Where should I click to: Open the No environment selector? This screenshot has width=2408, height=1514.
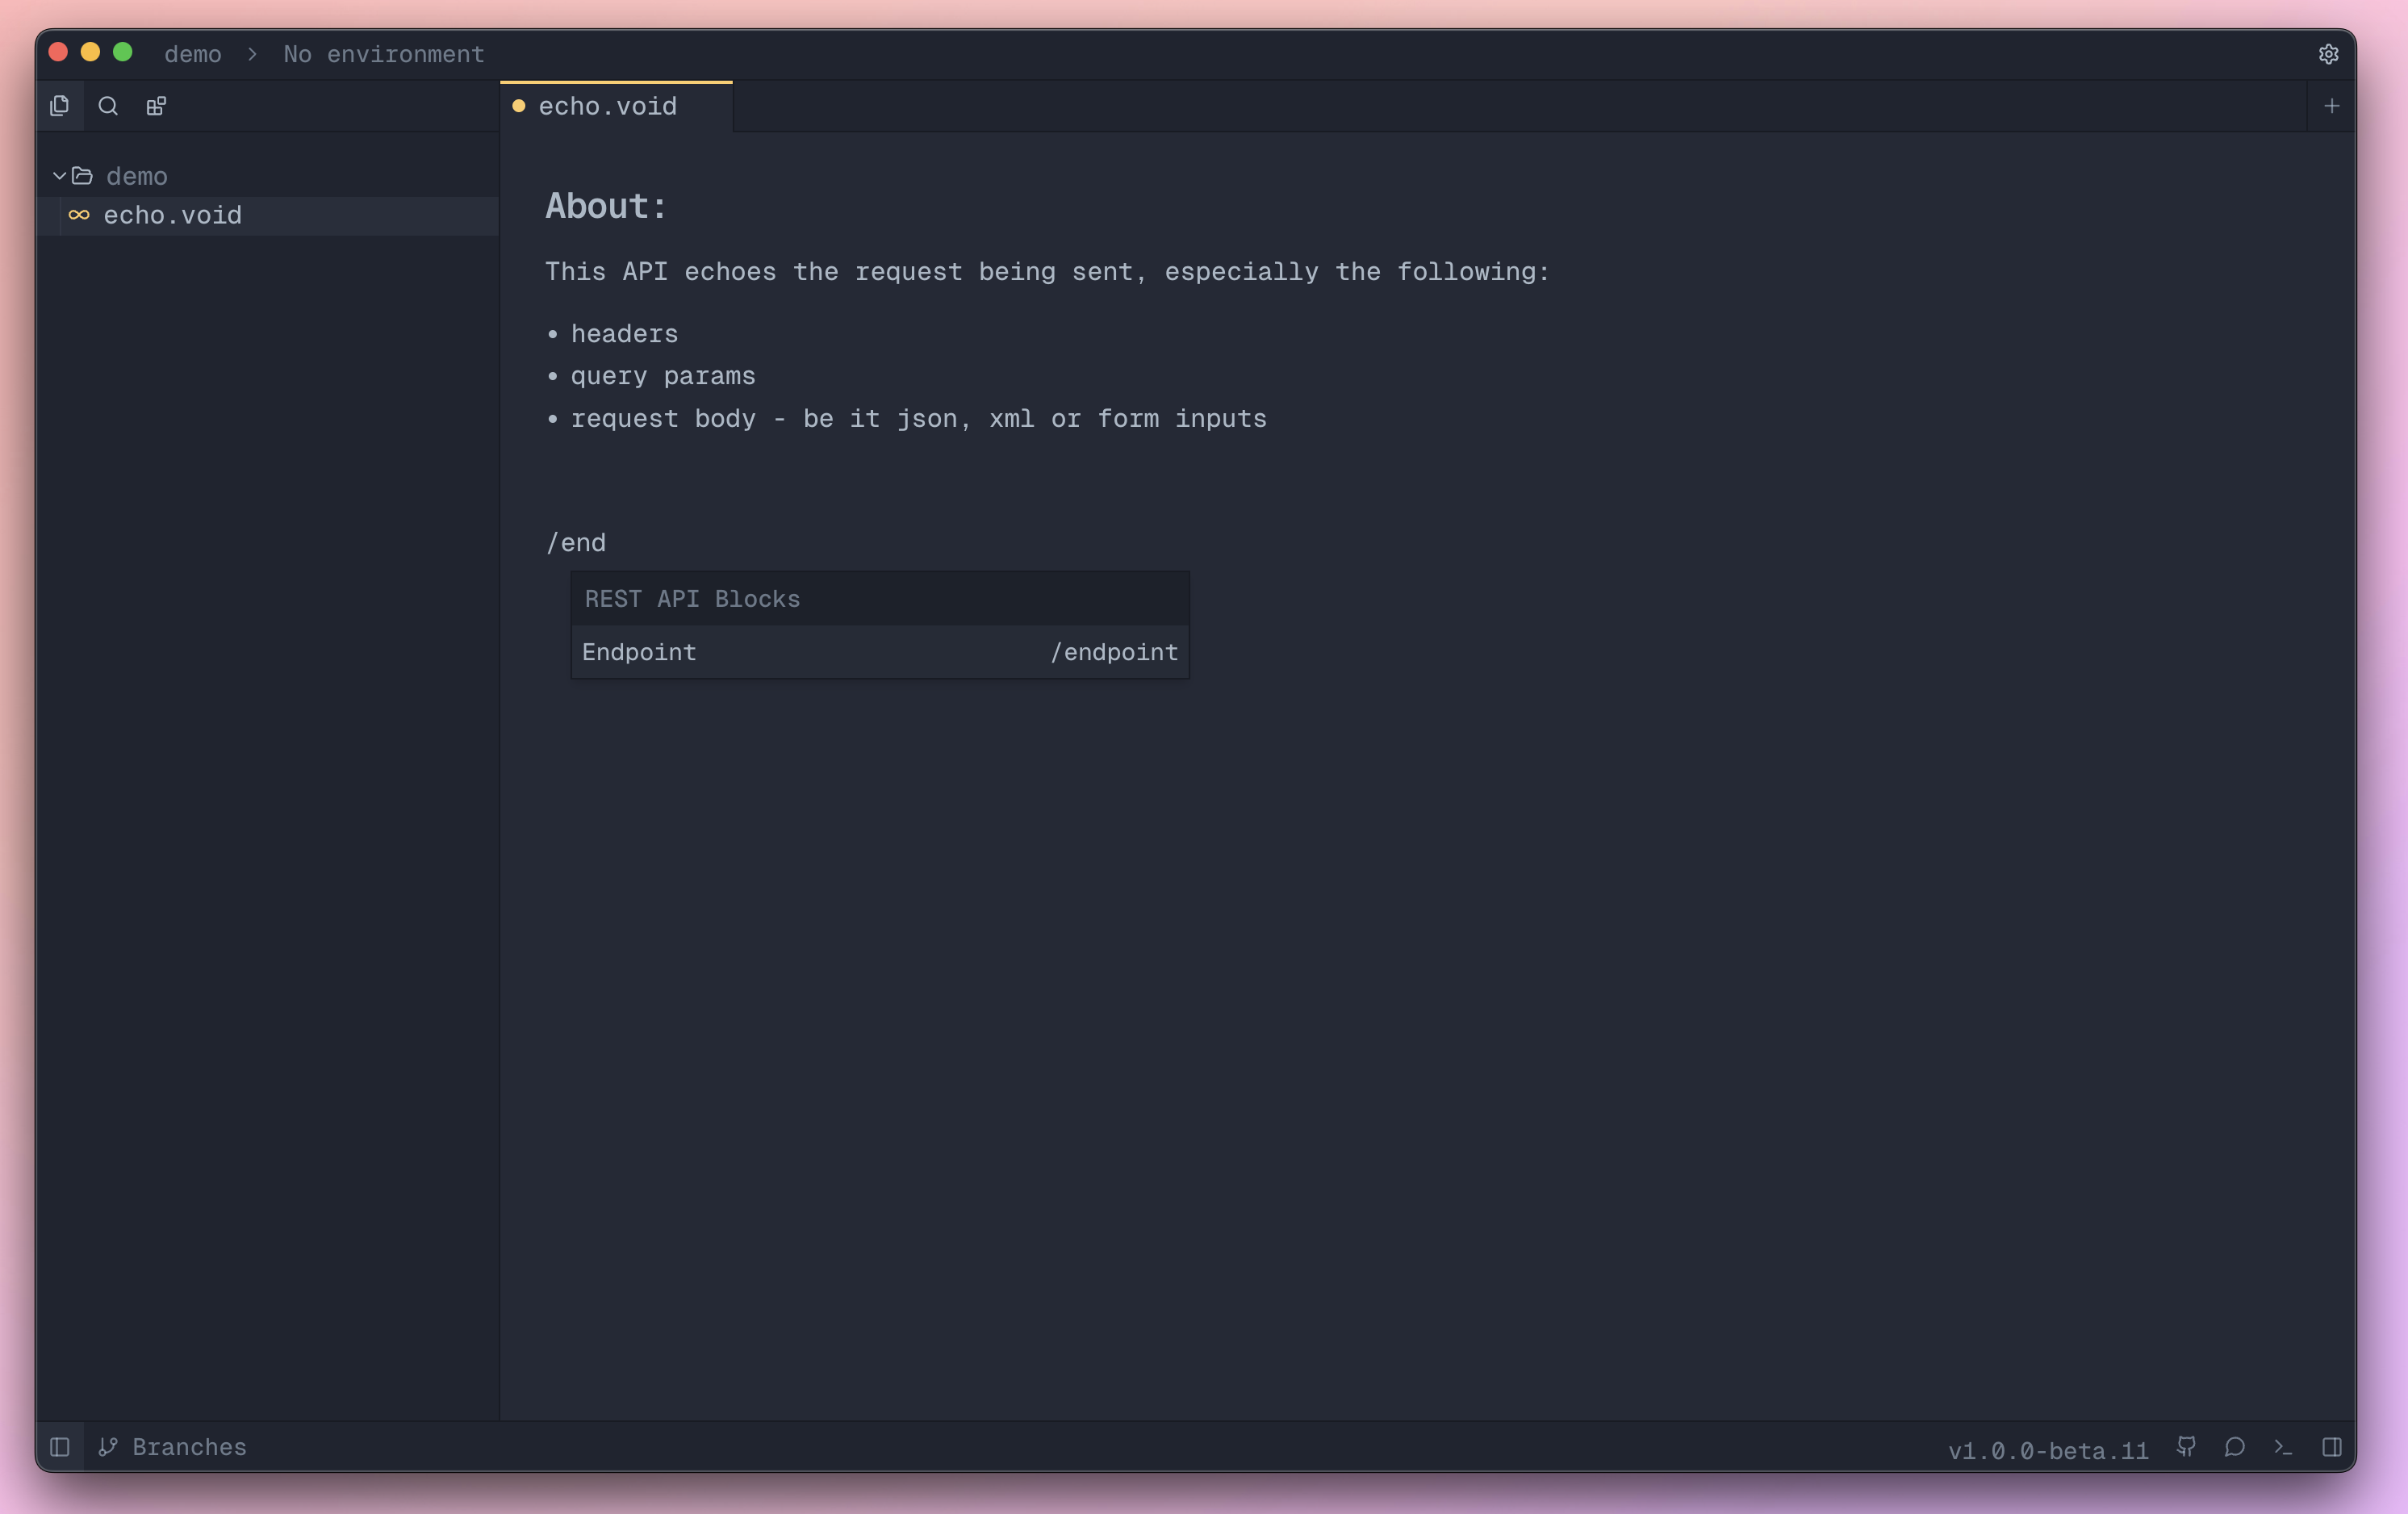[384, 54]
